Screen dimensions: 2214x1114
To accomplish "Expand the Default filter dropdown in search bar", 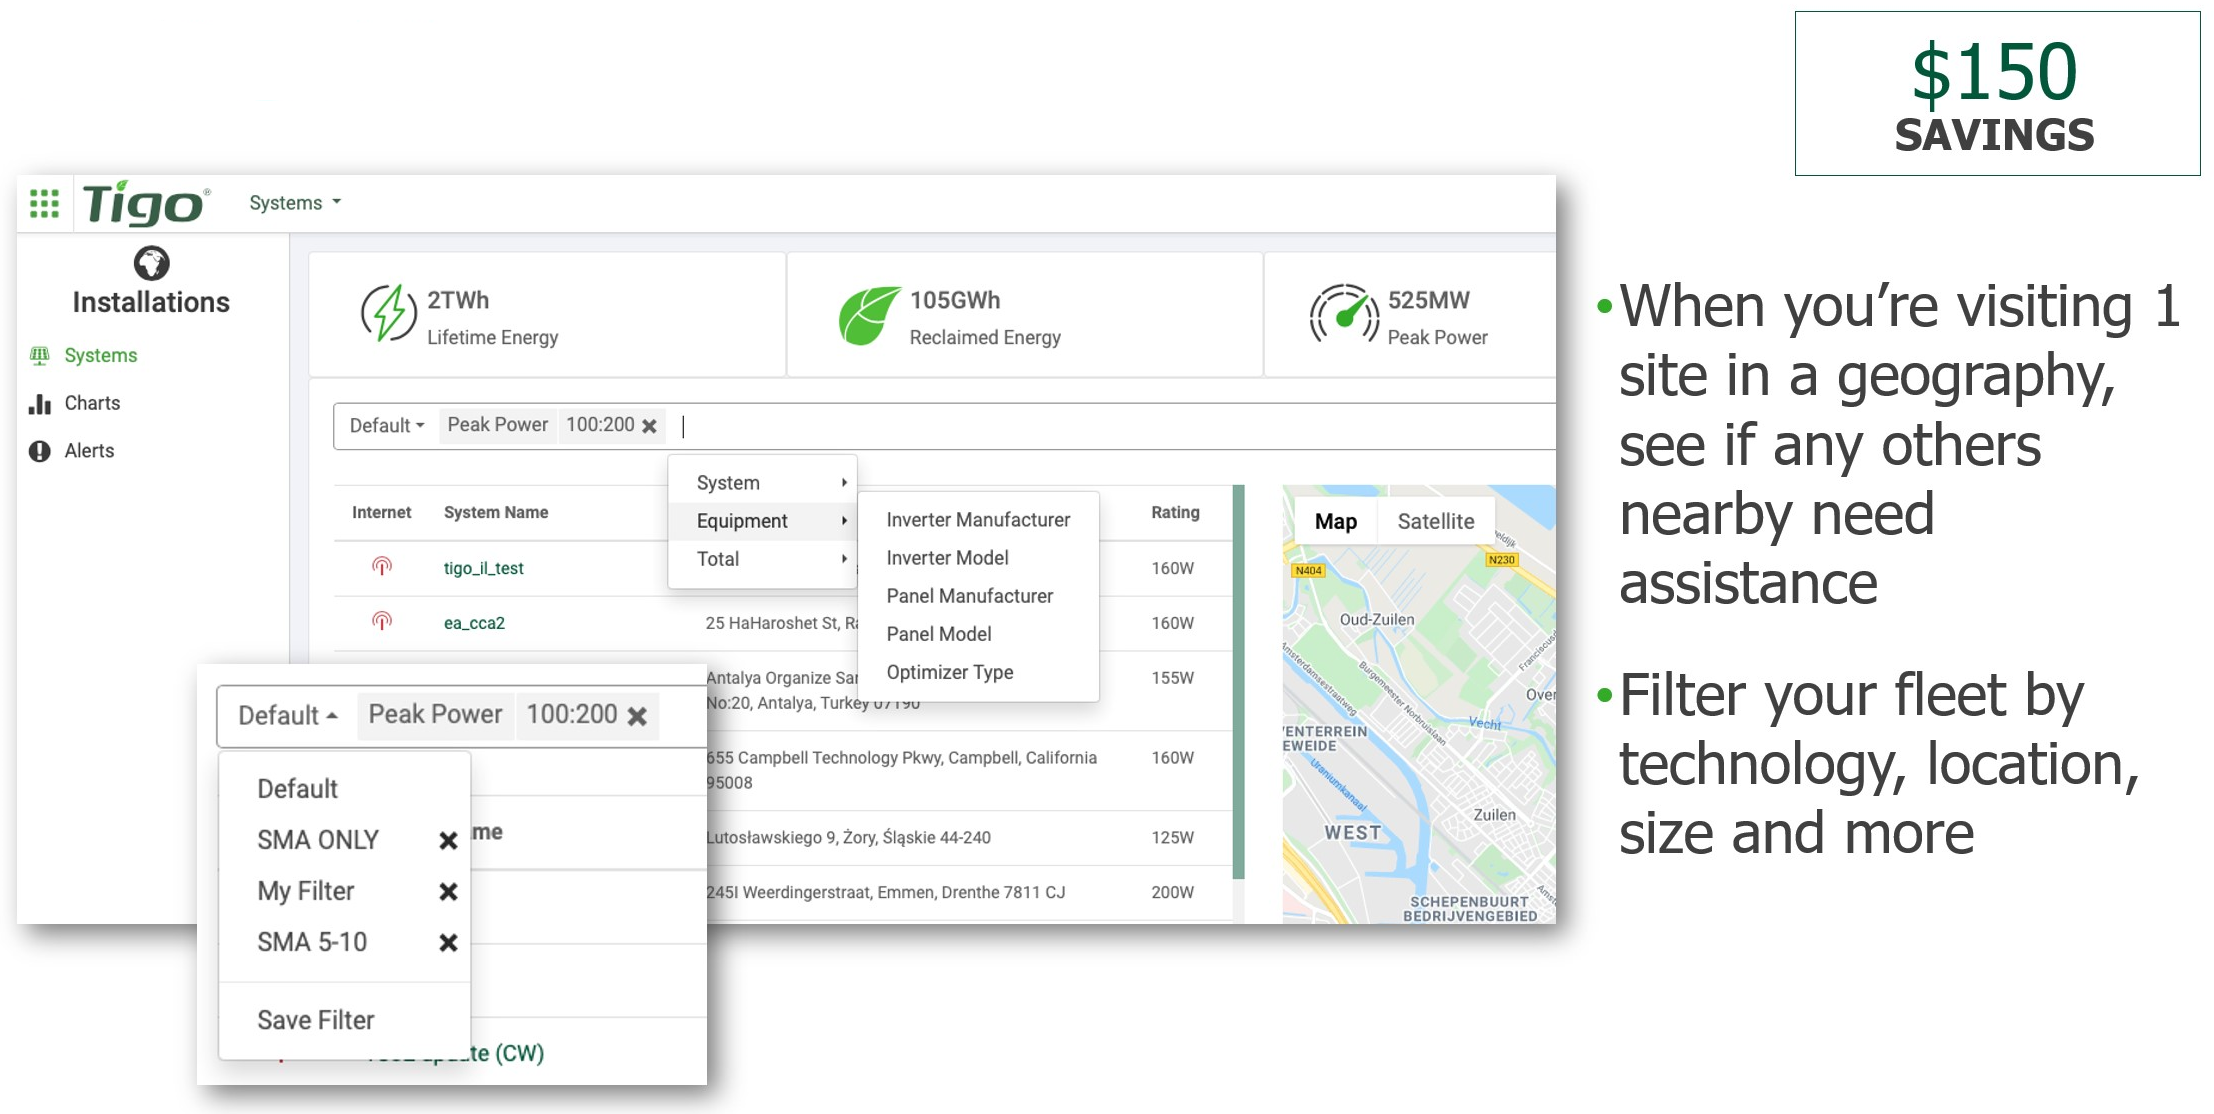I will (386, 426).
